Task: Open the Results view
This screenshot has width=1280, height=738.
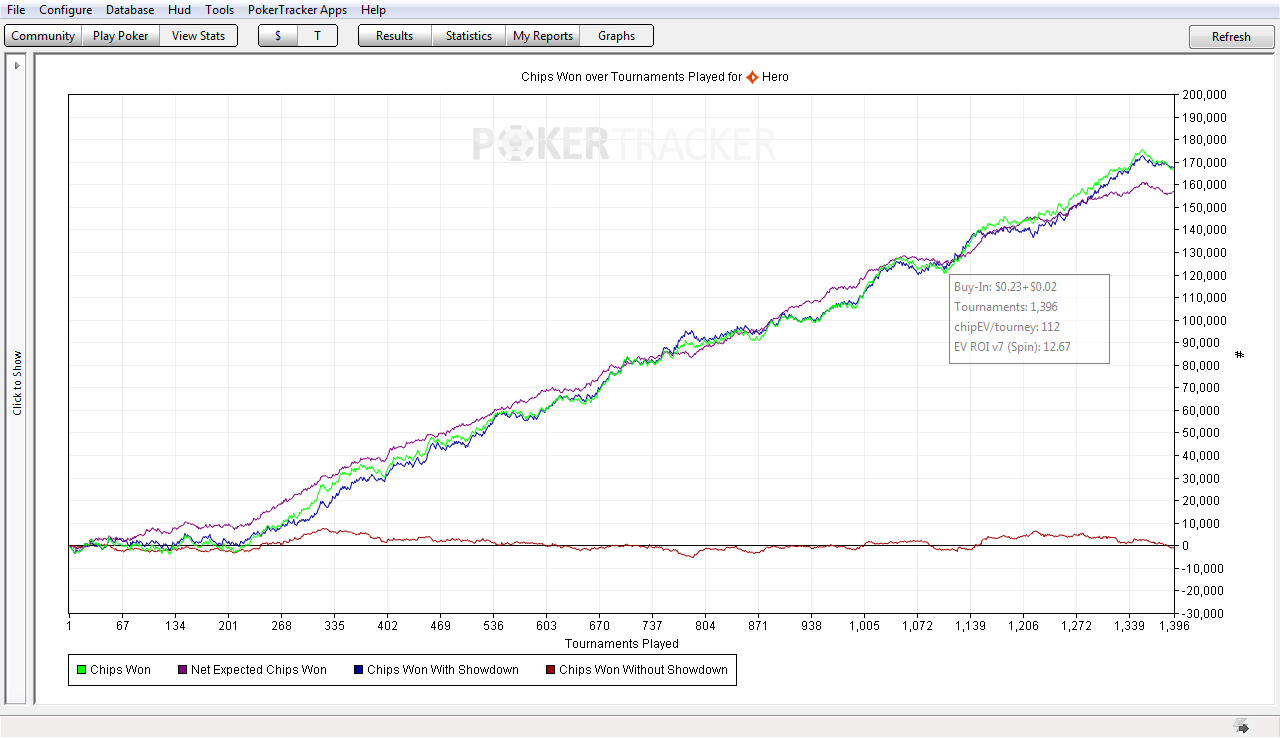Action: coord(395,36)
